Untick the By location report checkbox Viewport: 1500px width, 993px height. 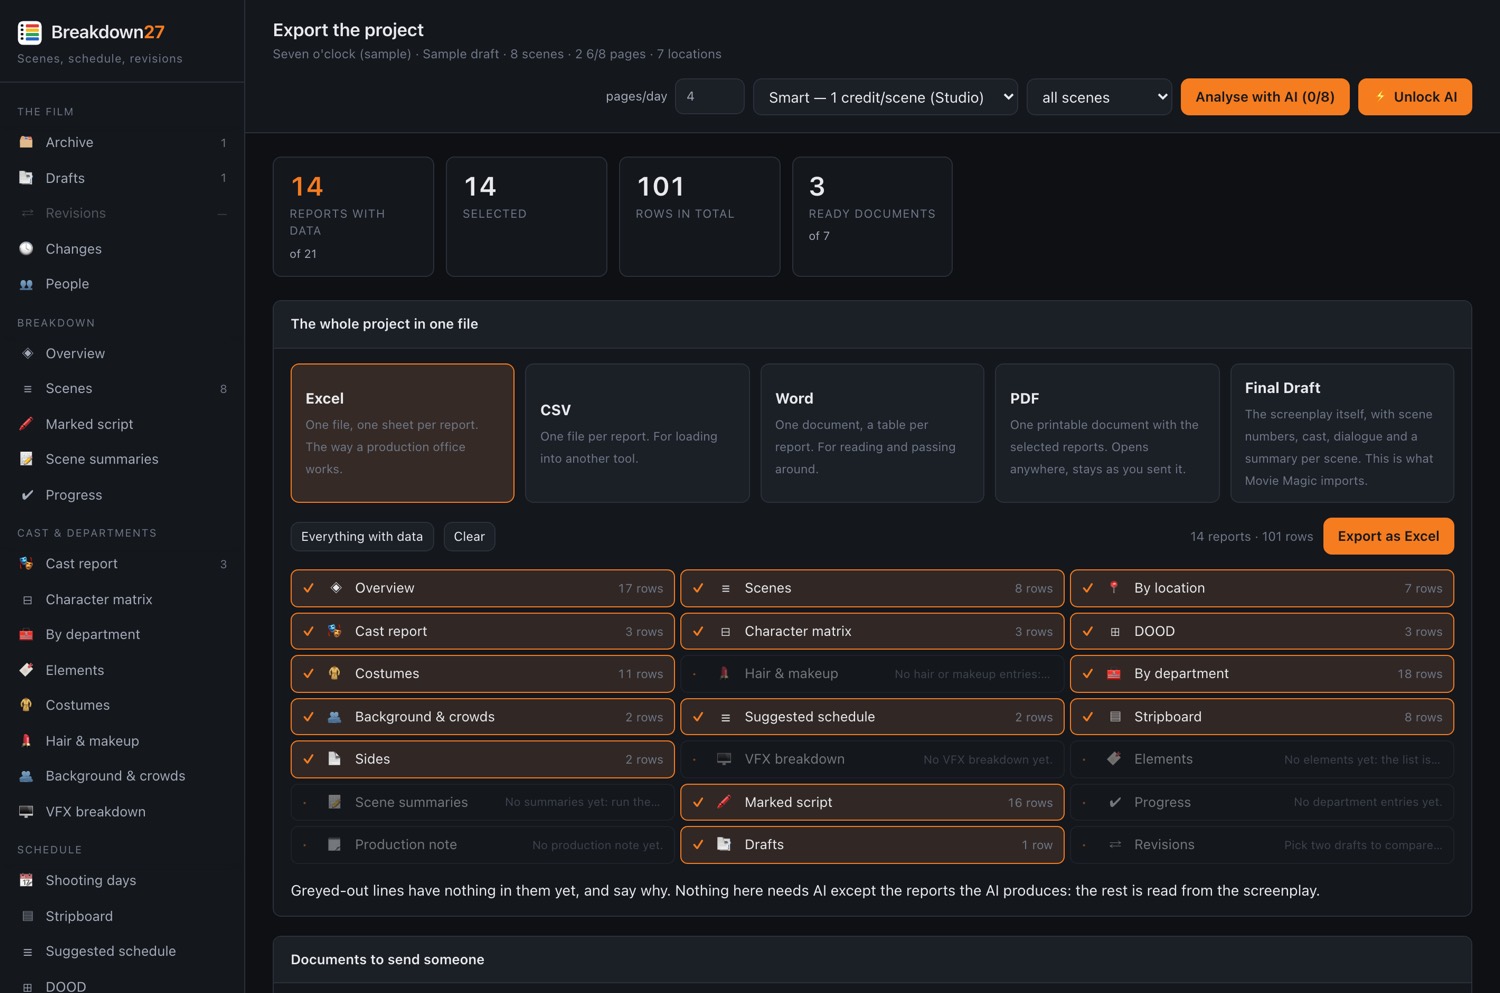[x=1088, y=588]
